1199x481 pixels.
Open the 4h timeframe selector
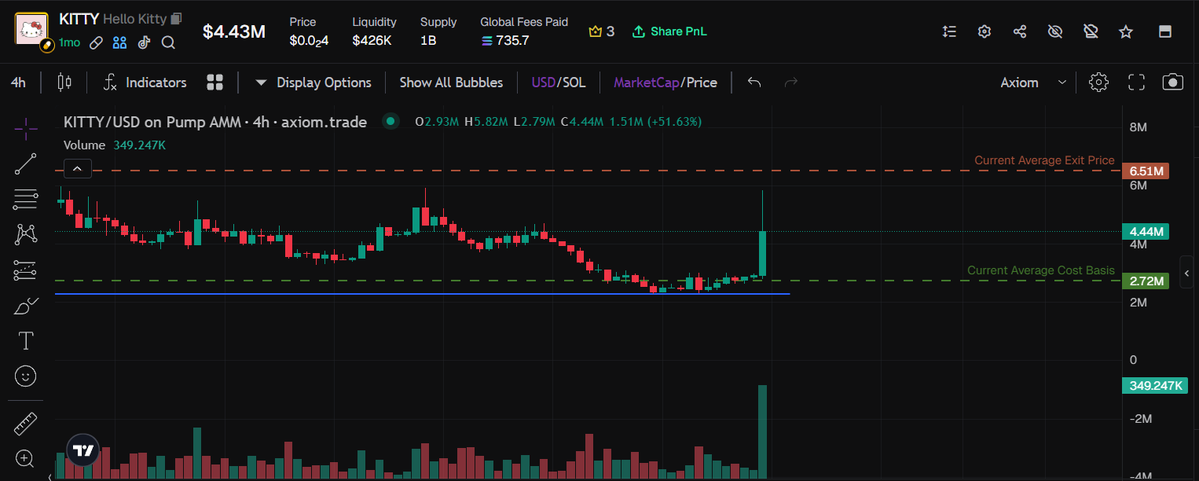point(18,83)
